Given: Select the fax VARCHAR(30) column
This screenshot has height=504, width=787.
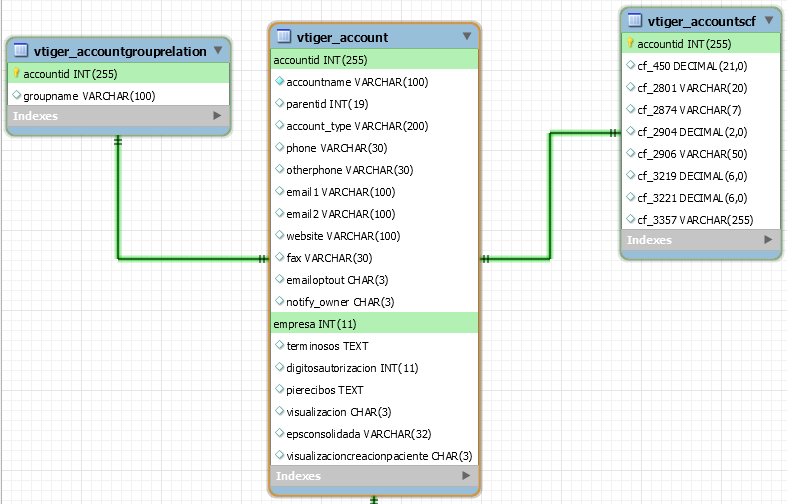Looking at the screenshot, I should 374,258.
